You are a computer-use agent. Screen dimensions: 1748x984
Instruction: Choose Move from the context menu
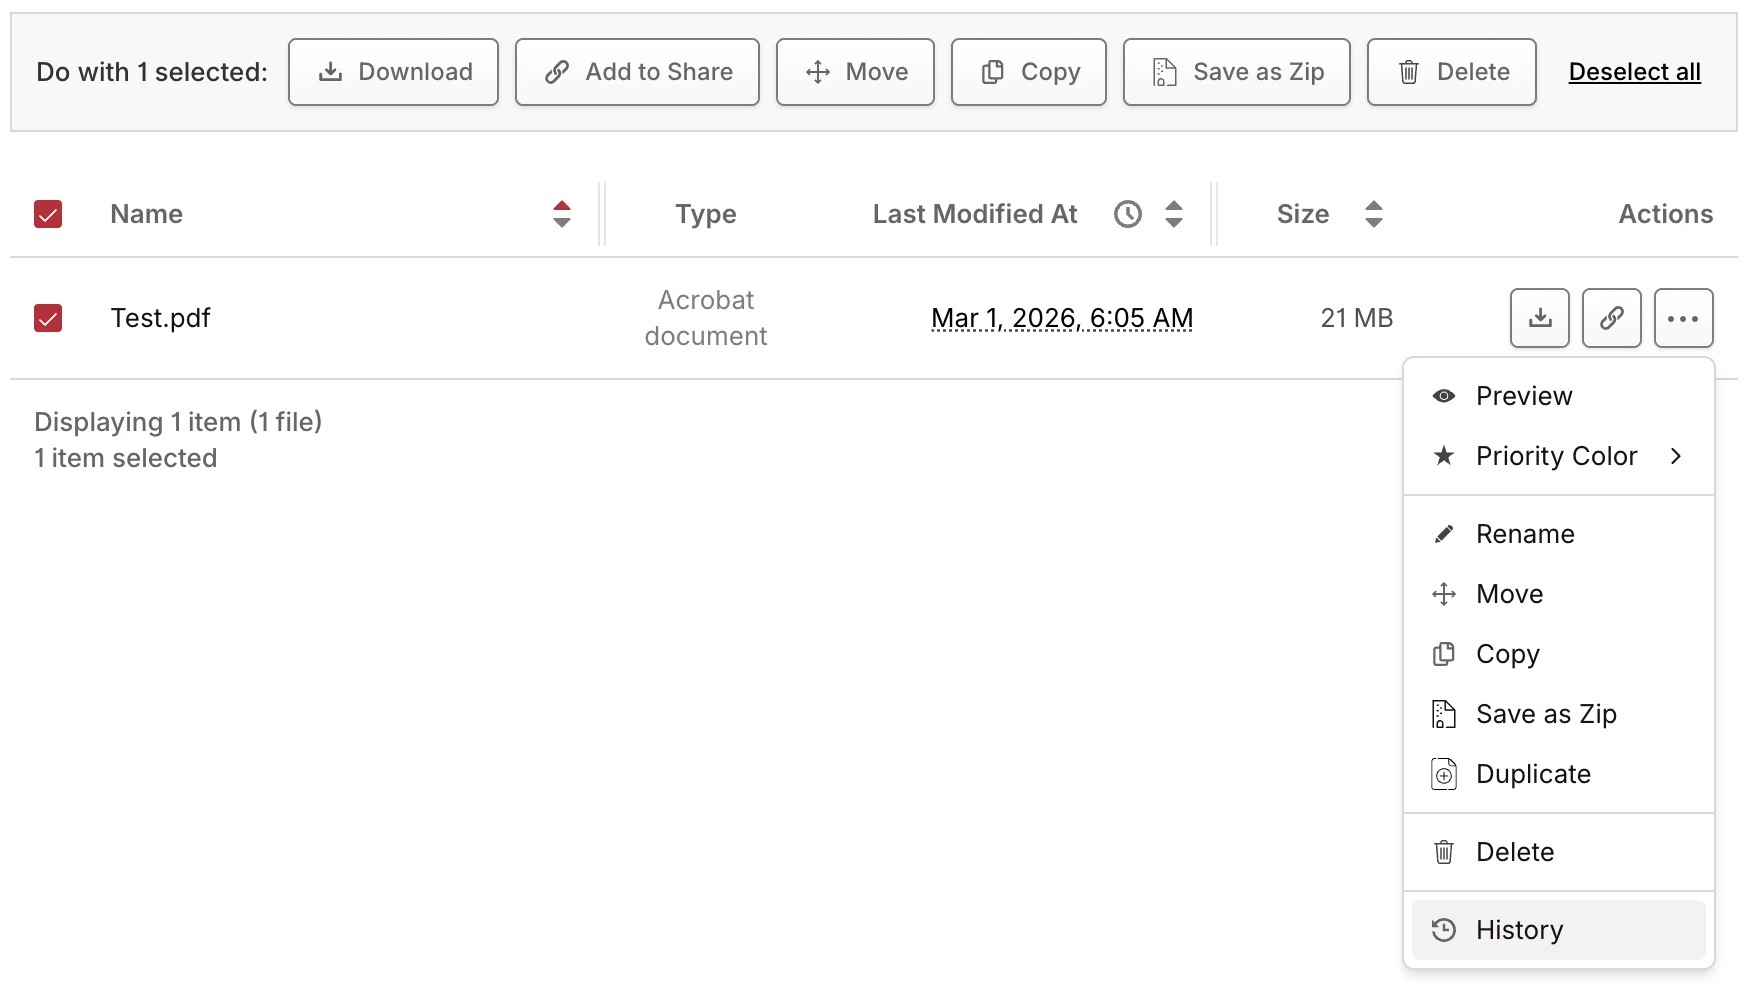point(1559,594)
